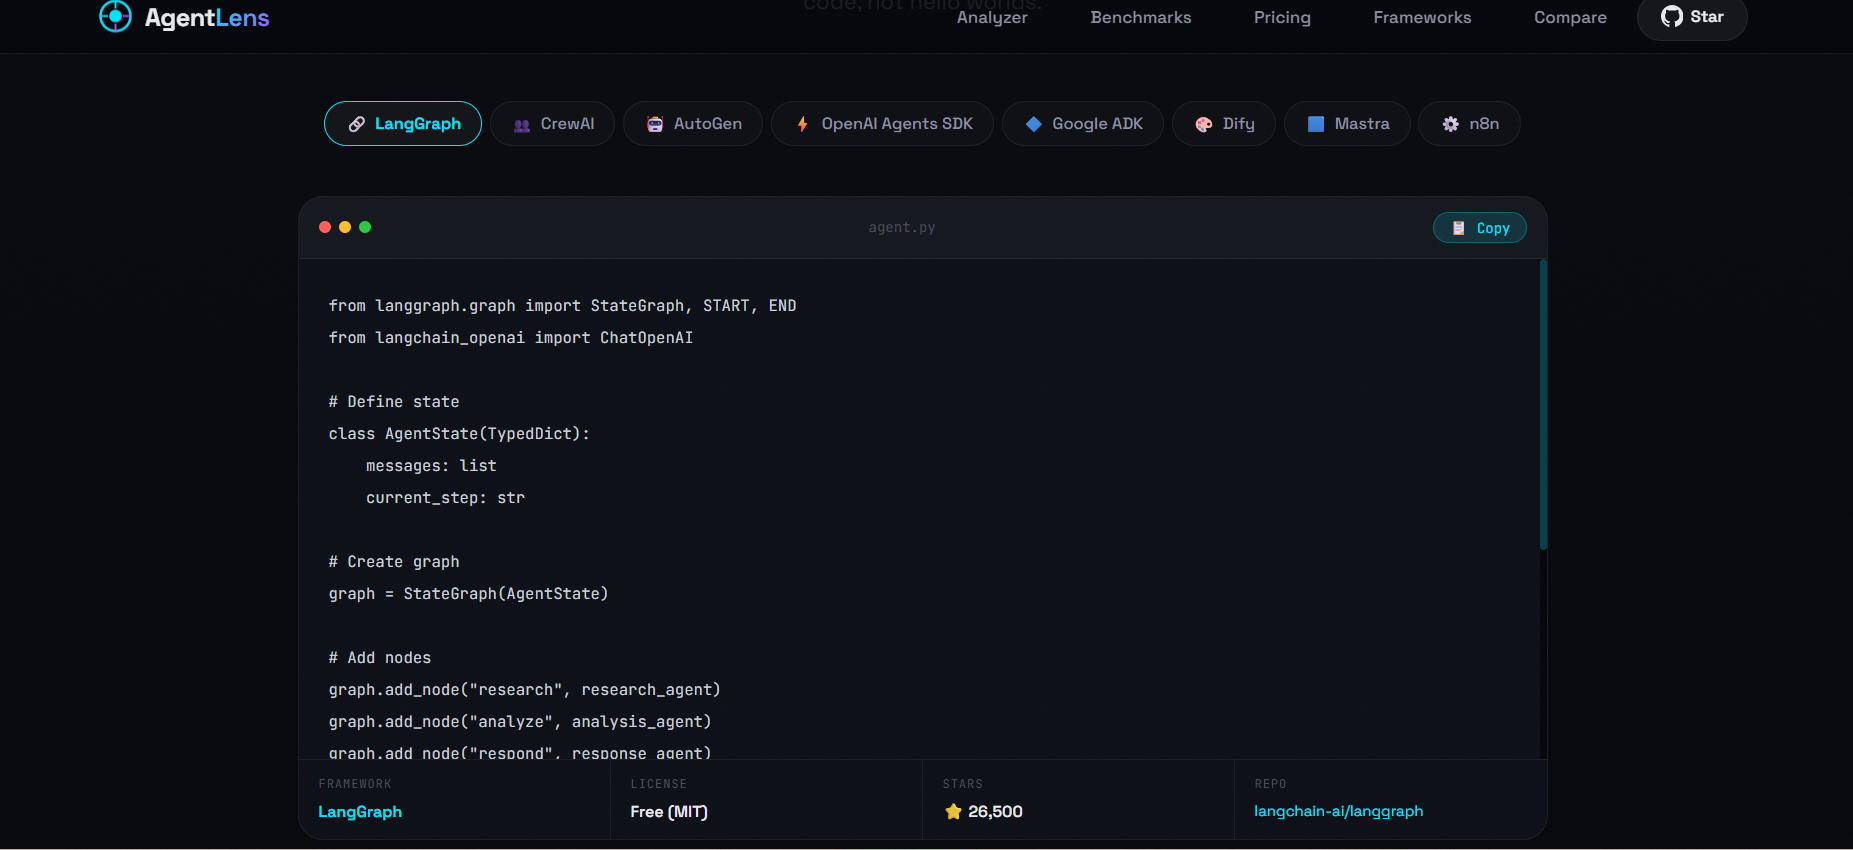Click the 'Free (MIT)' license value
Viewport: 1853px width, 850px height.
pos(669,812)
